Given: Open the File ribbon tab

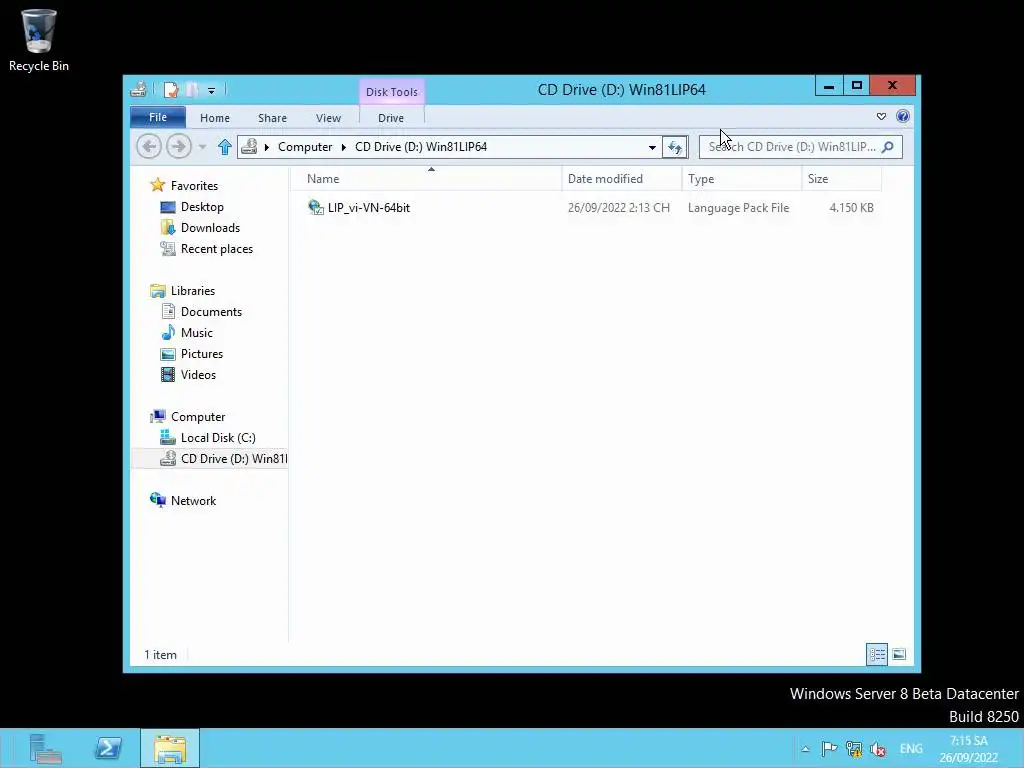Looking at the screenshot, I should point(158,118).
